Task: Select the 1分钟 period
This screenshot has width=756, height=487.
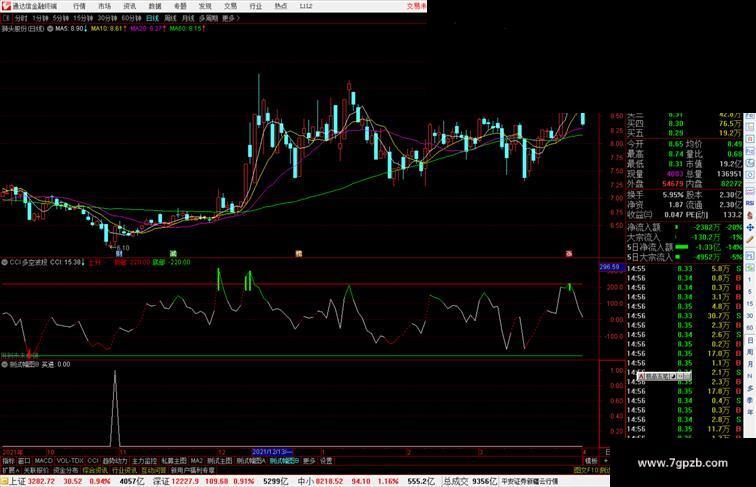Action: [40, 18]
